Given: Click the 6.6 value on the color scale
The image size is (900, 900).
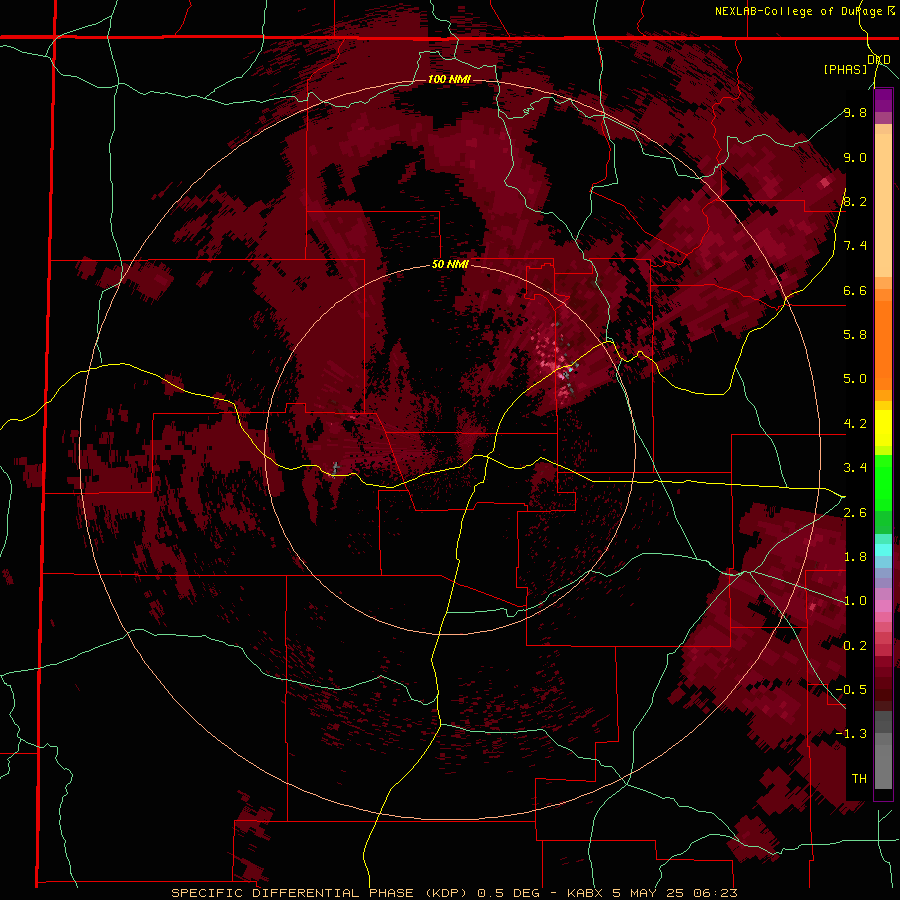Looking at the screenshot, I should [855, 290].
